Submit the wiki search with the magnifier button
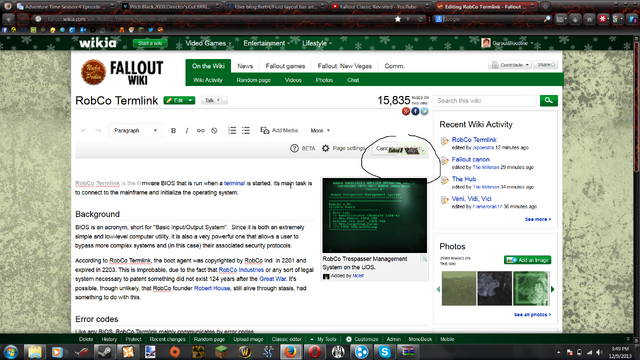Image resolution: width=640 pixels, height=360 pixels. 549,100
